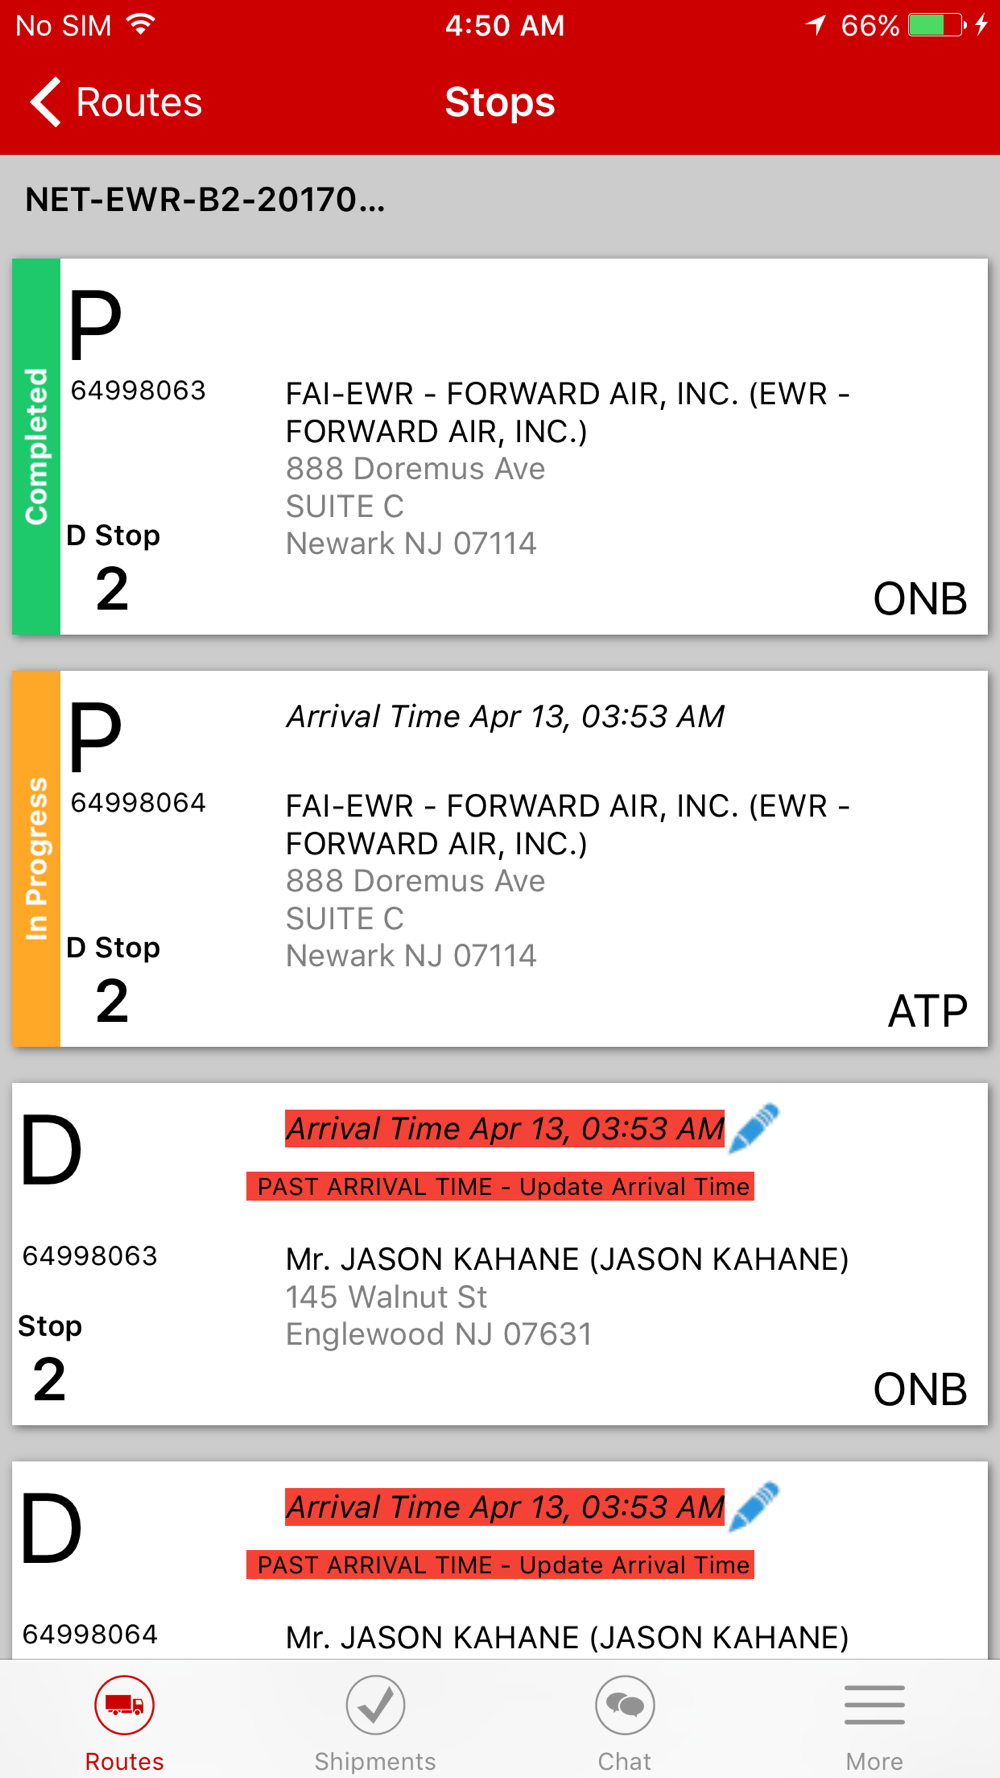1000x1778 pixels.
Task: Select the green Completed status strip
Action: tap(36, 447)
